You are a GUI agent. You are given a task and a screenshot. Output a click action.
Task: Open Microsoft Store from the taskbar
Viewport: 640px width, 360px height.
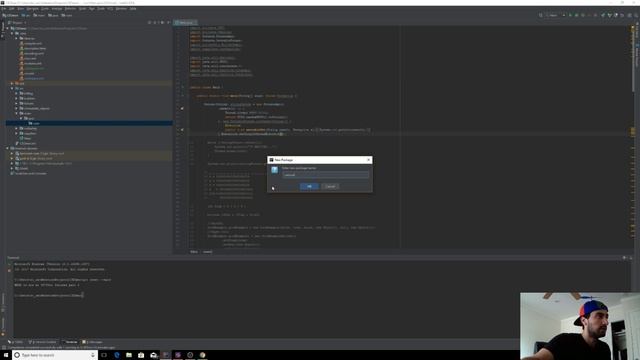(141, 355)
